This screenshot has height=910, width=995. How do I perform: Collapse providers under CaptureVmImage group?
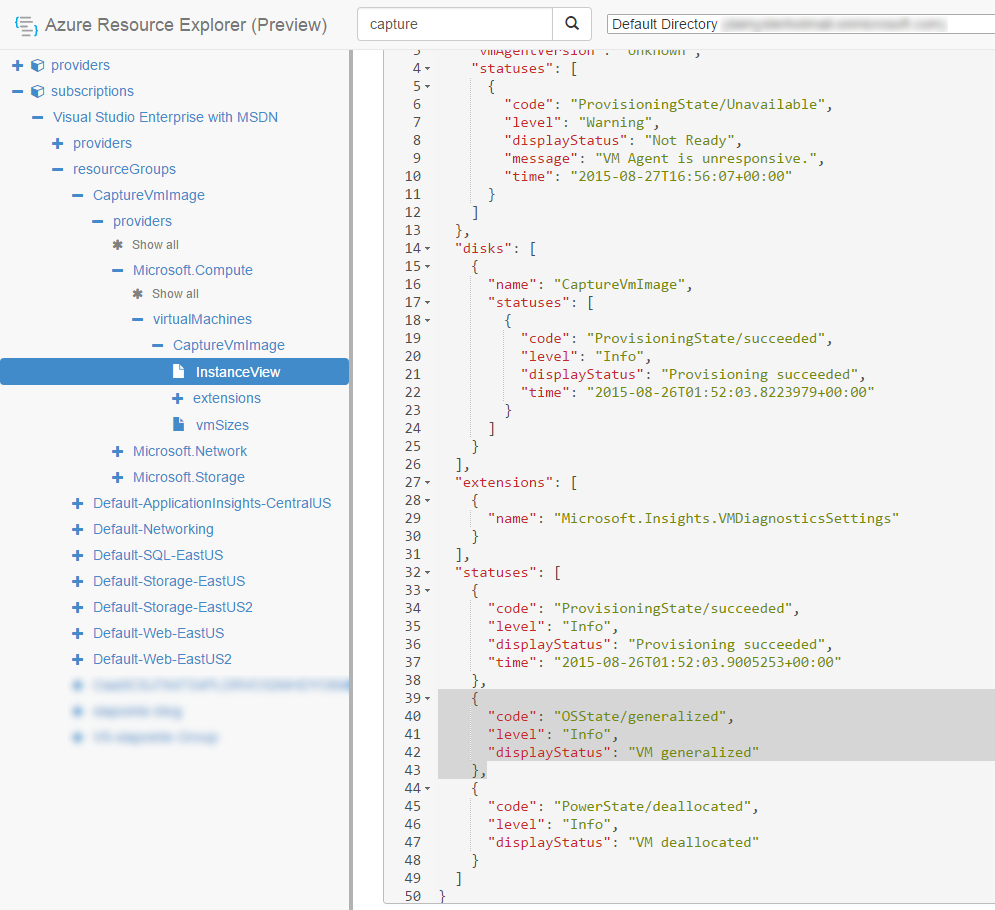pos(98,221)
